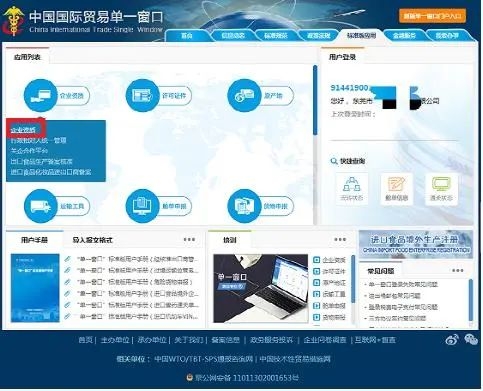Click the highlighted 企业资质 submenu link

pyautogui.click(x=23, y=129)
